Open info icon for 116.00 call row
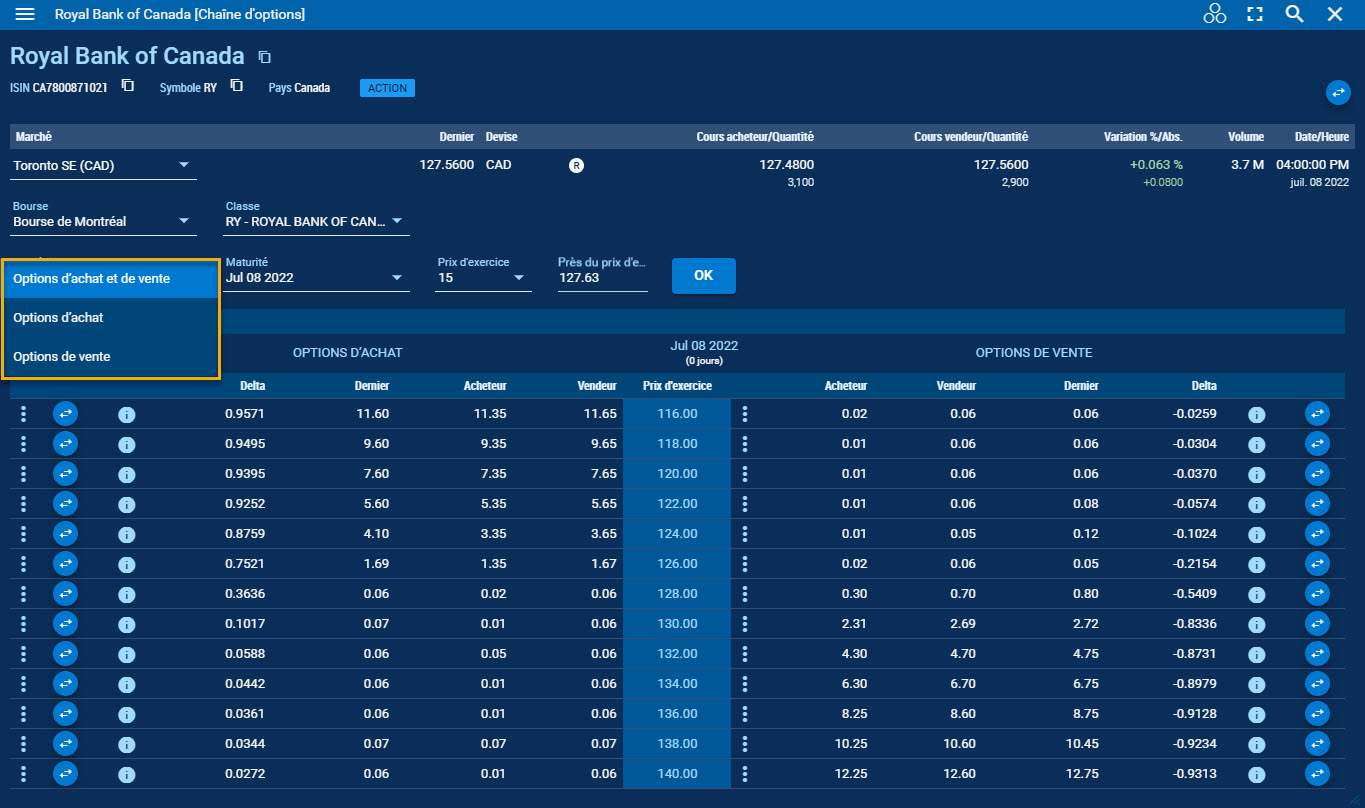This screenshot has height=808, width=1365. coord(126,415)
